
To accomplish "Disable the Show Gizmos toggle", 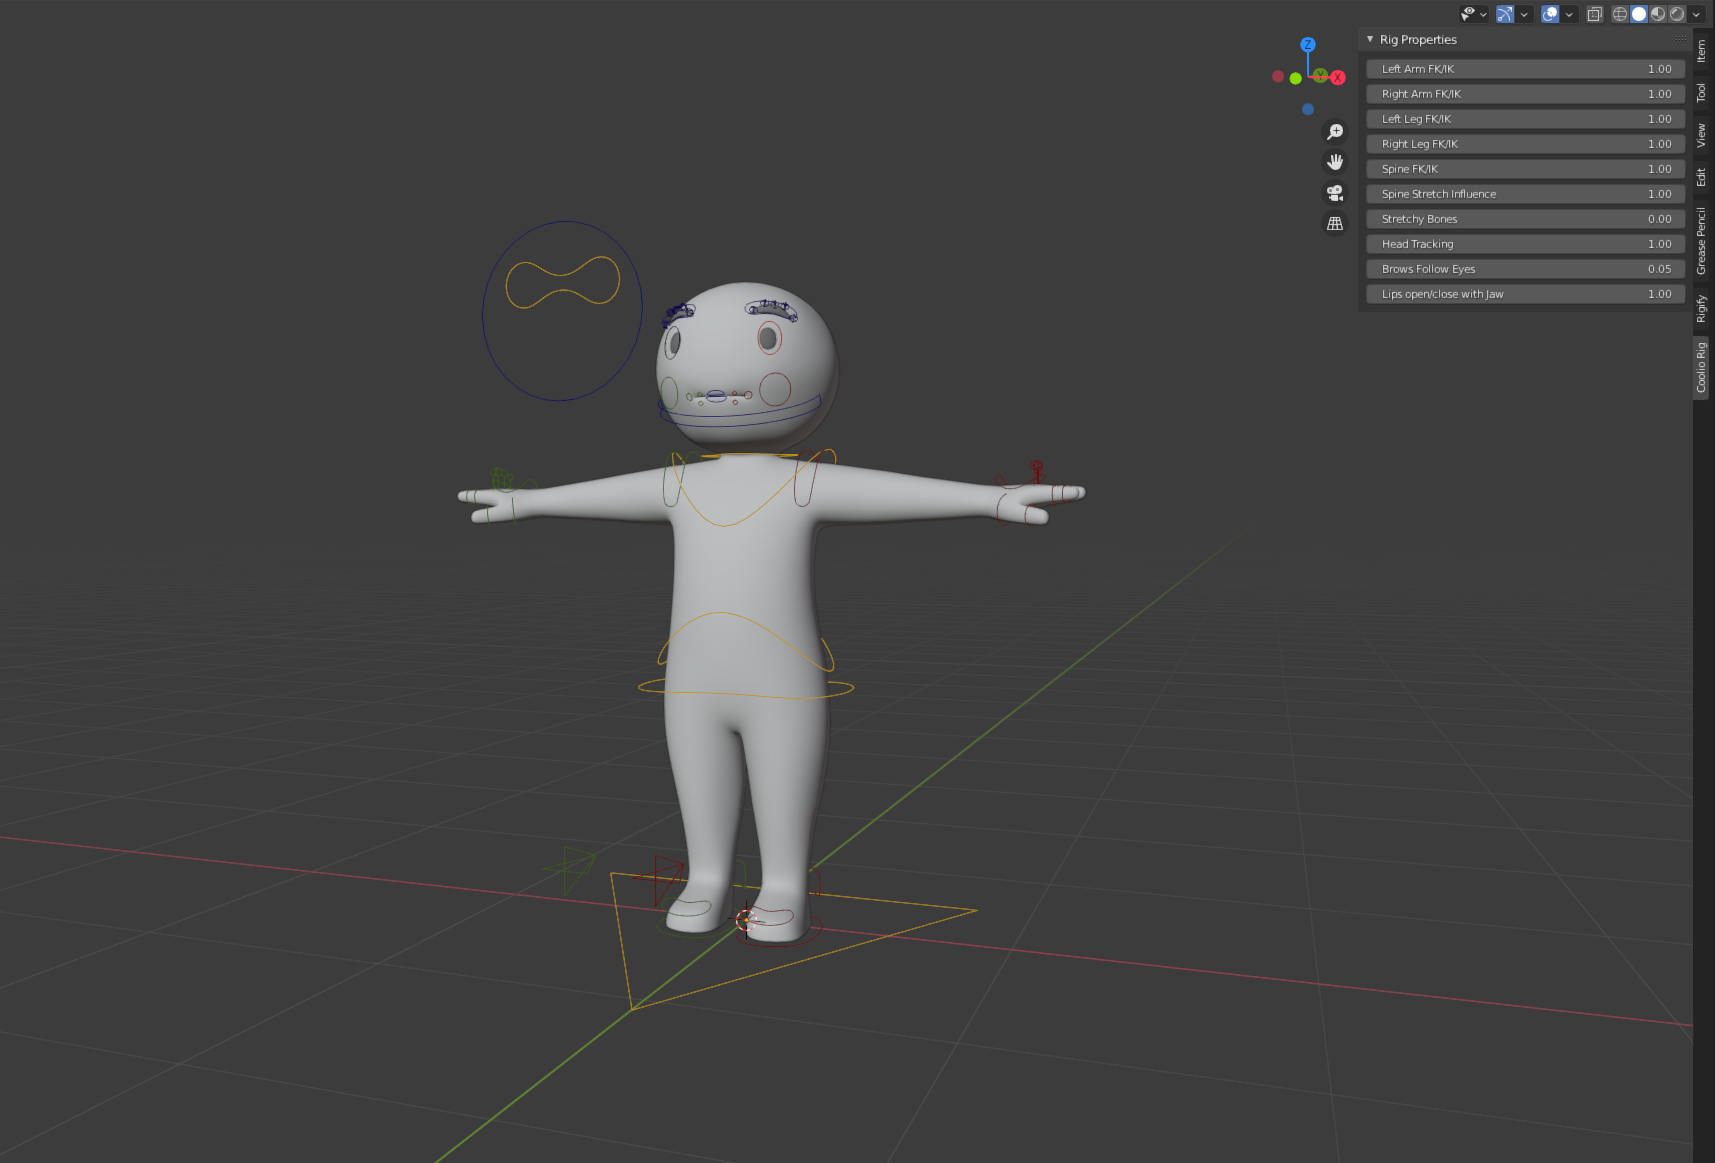I will click(1505, 14).
